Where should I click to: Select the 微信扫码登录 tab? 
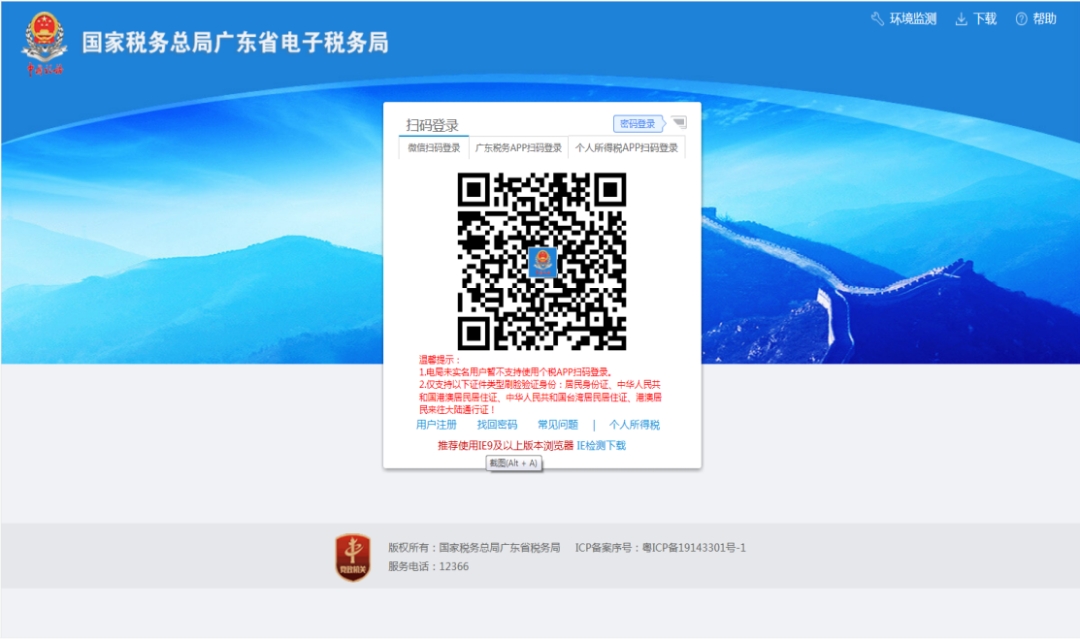[x=434, y=148]
